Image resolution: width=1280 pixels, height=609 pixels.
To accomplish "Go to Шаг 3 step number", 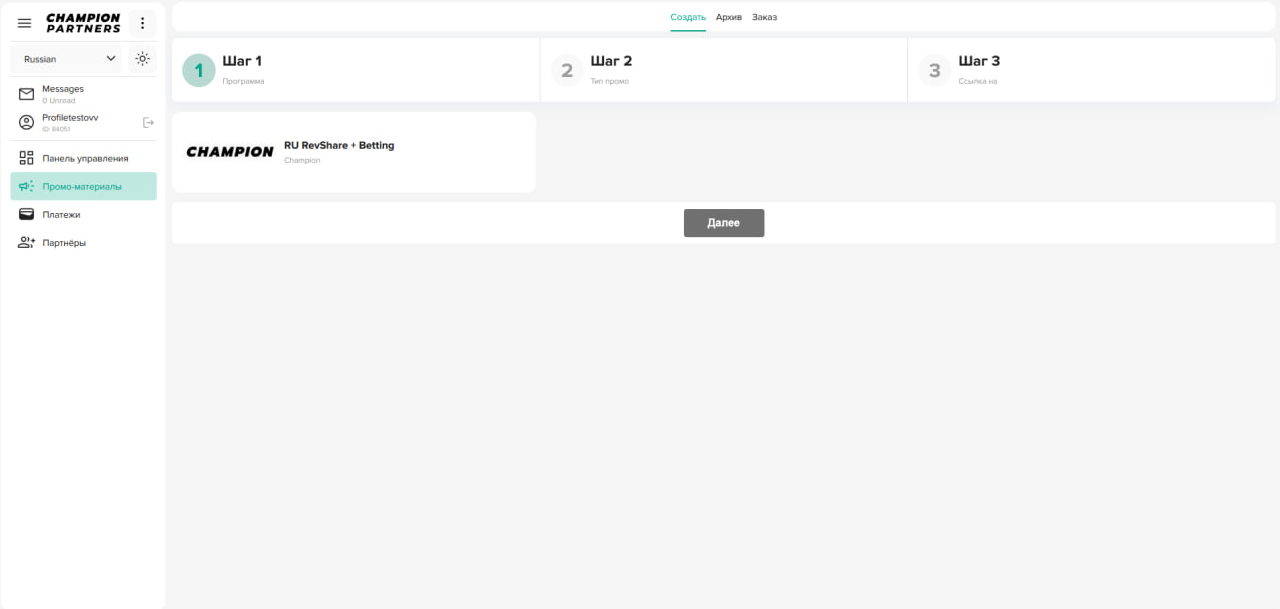I will coord(935,70).
